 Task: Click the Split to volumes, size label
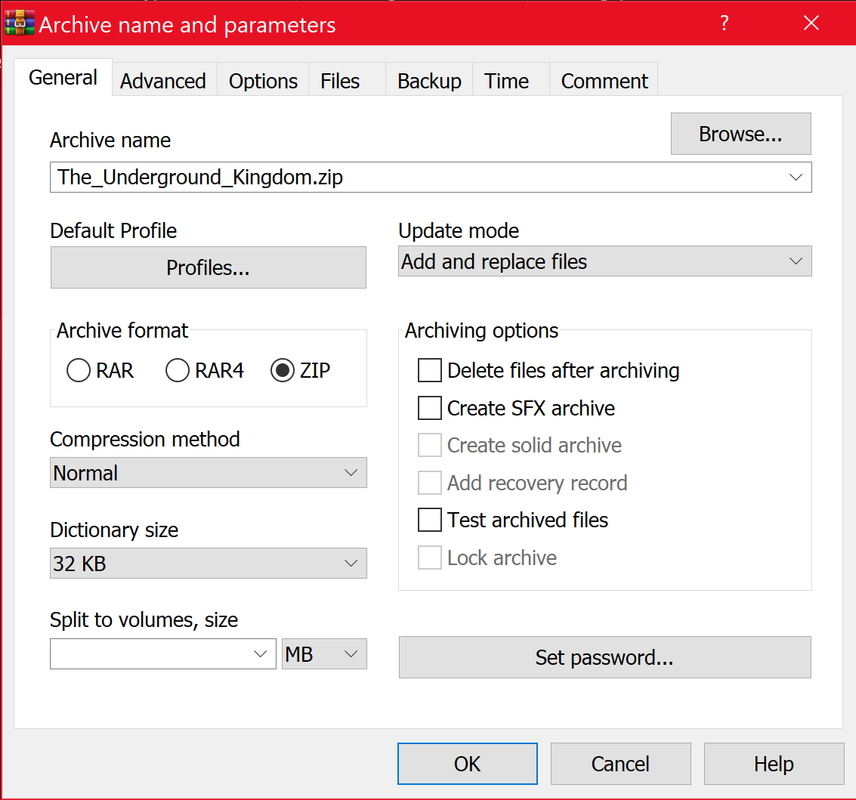tap(144, 620)
